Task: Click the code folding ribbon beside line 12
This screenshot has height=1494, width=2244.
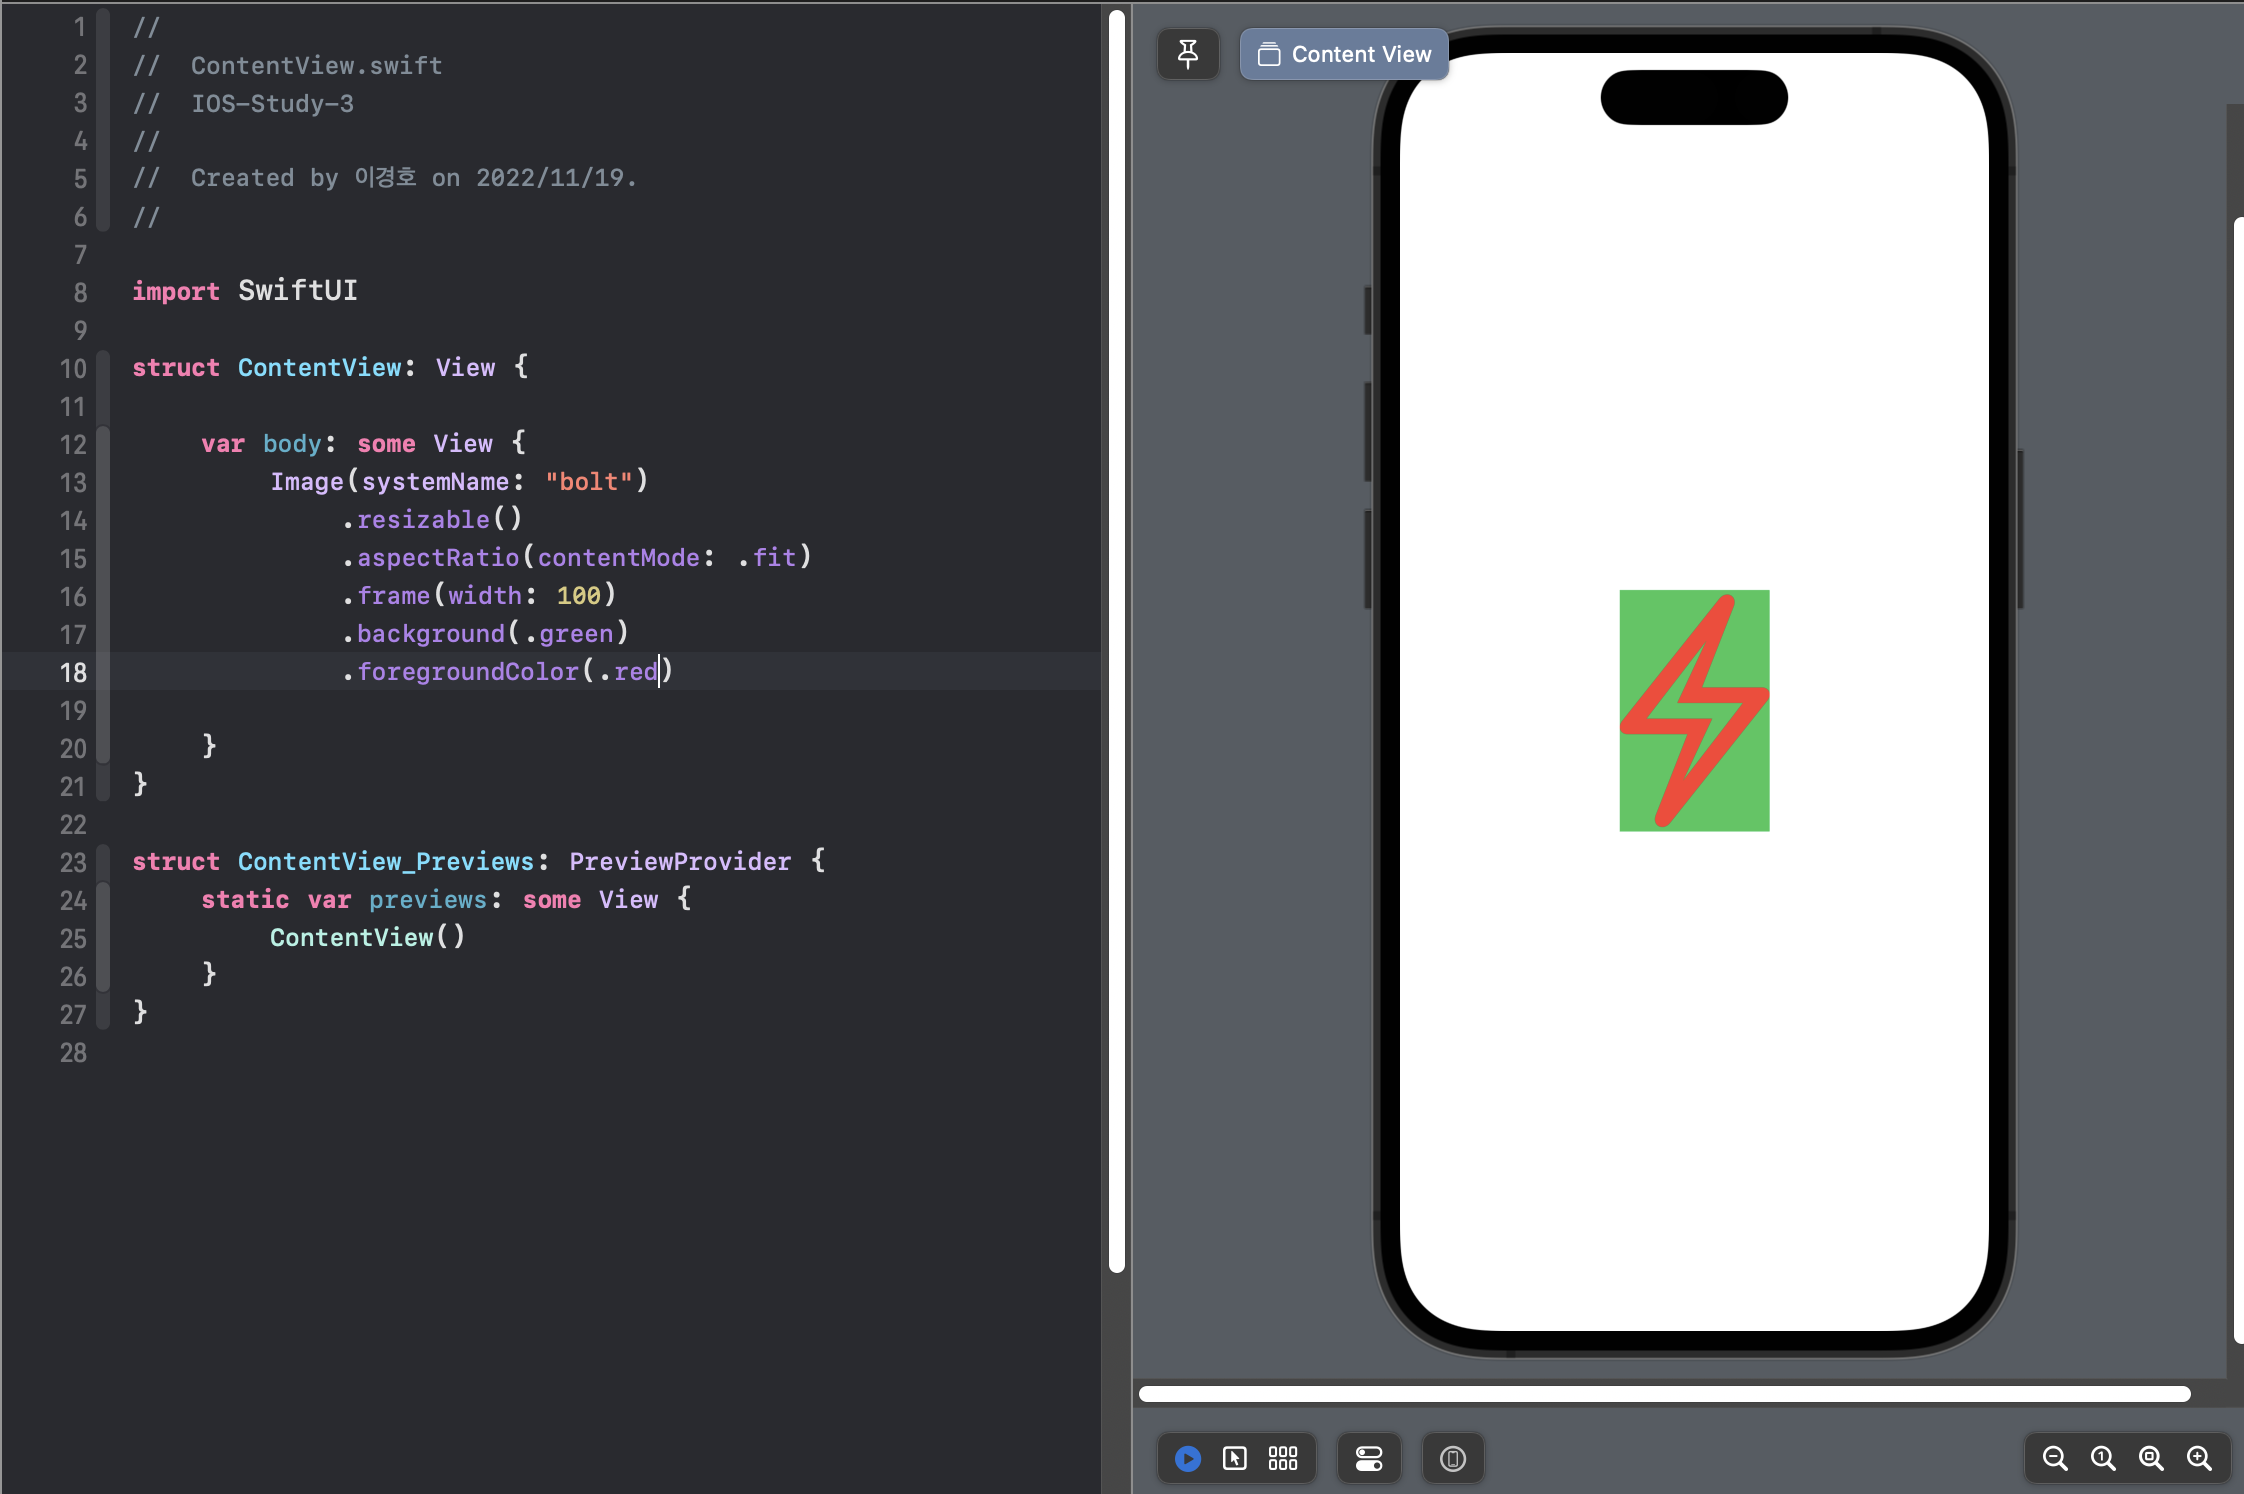Action: tap(103, 444)
